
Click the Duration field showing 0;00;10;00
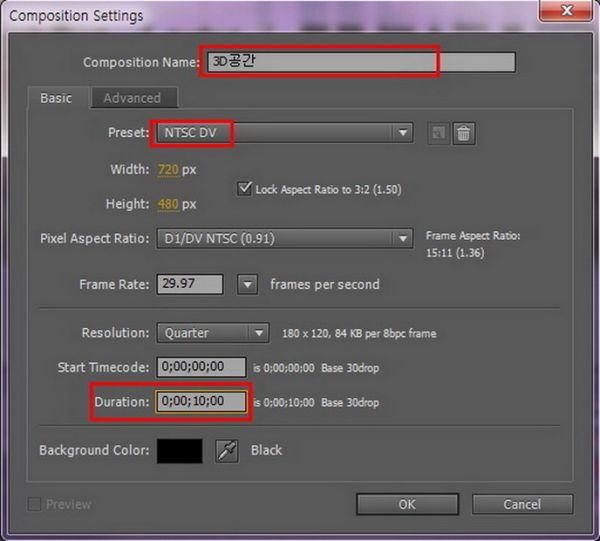point(201,401)
